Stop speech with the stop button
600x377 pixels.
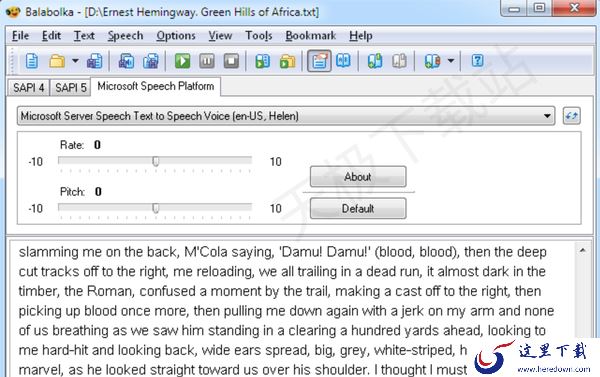[x=231, y=61]
